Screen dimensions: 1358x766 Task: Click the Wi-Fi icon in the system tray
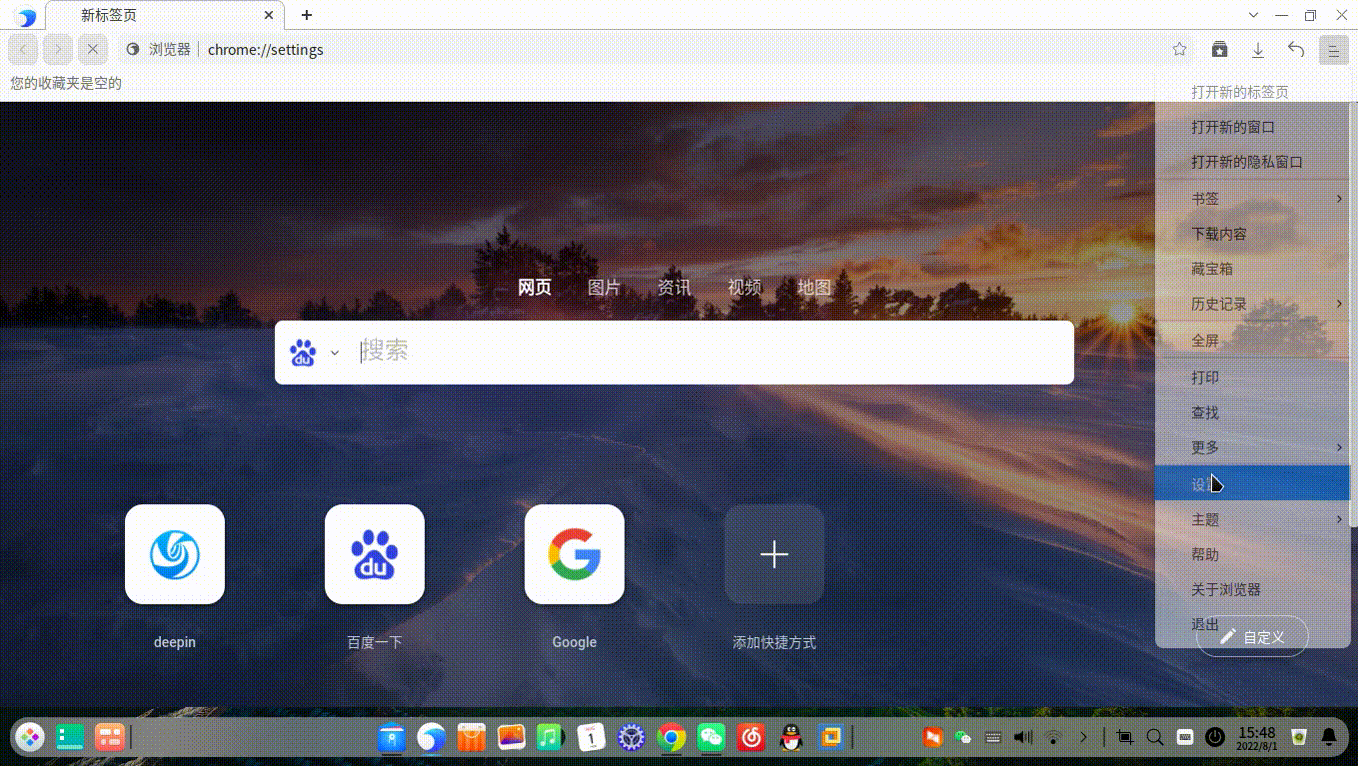(1053, 737)
